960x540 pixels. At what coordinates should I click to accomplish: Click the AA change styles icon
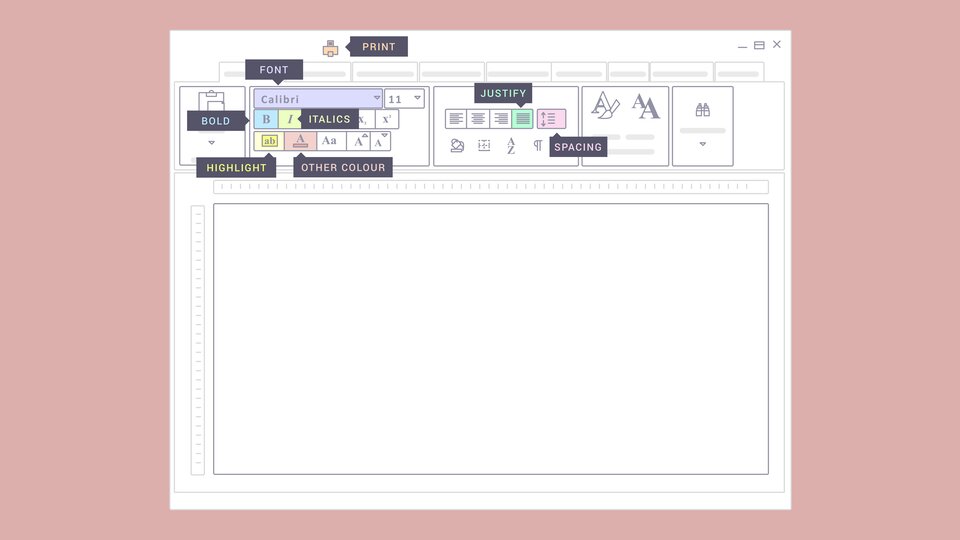(646, 106)
